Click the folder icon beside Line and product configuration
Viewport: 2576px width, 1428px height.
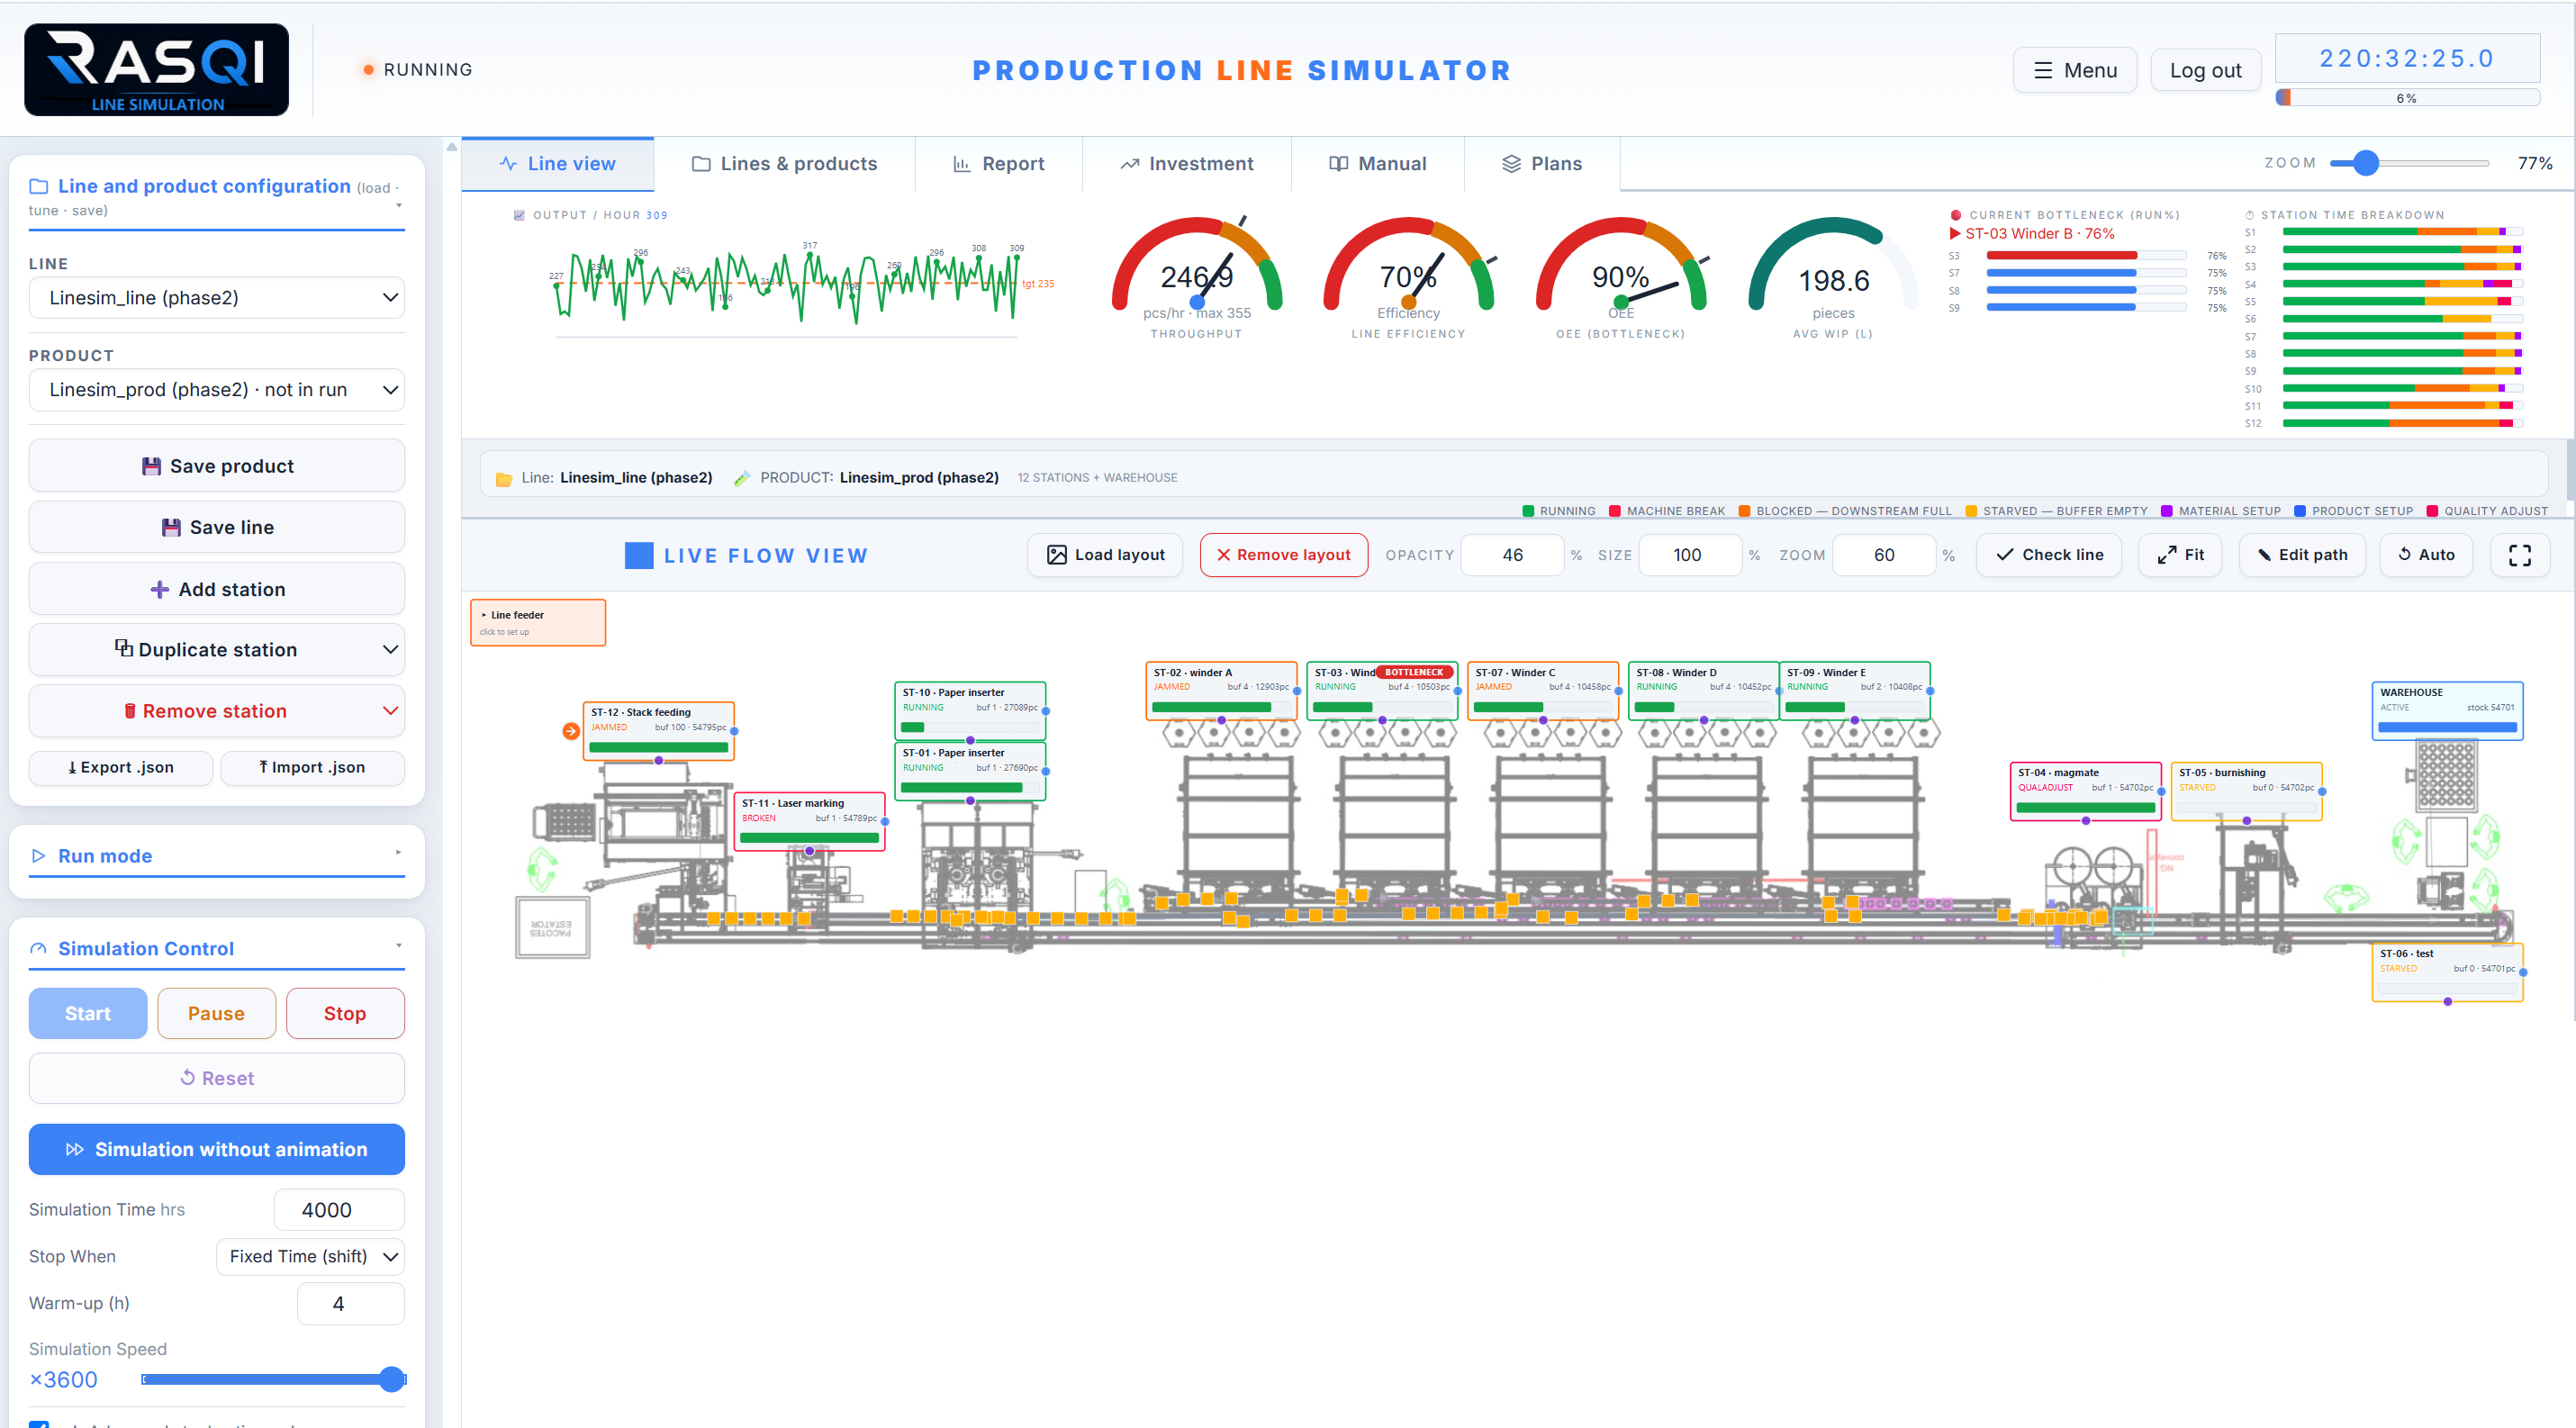(x=39, y=186)
